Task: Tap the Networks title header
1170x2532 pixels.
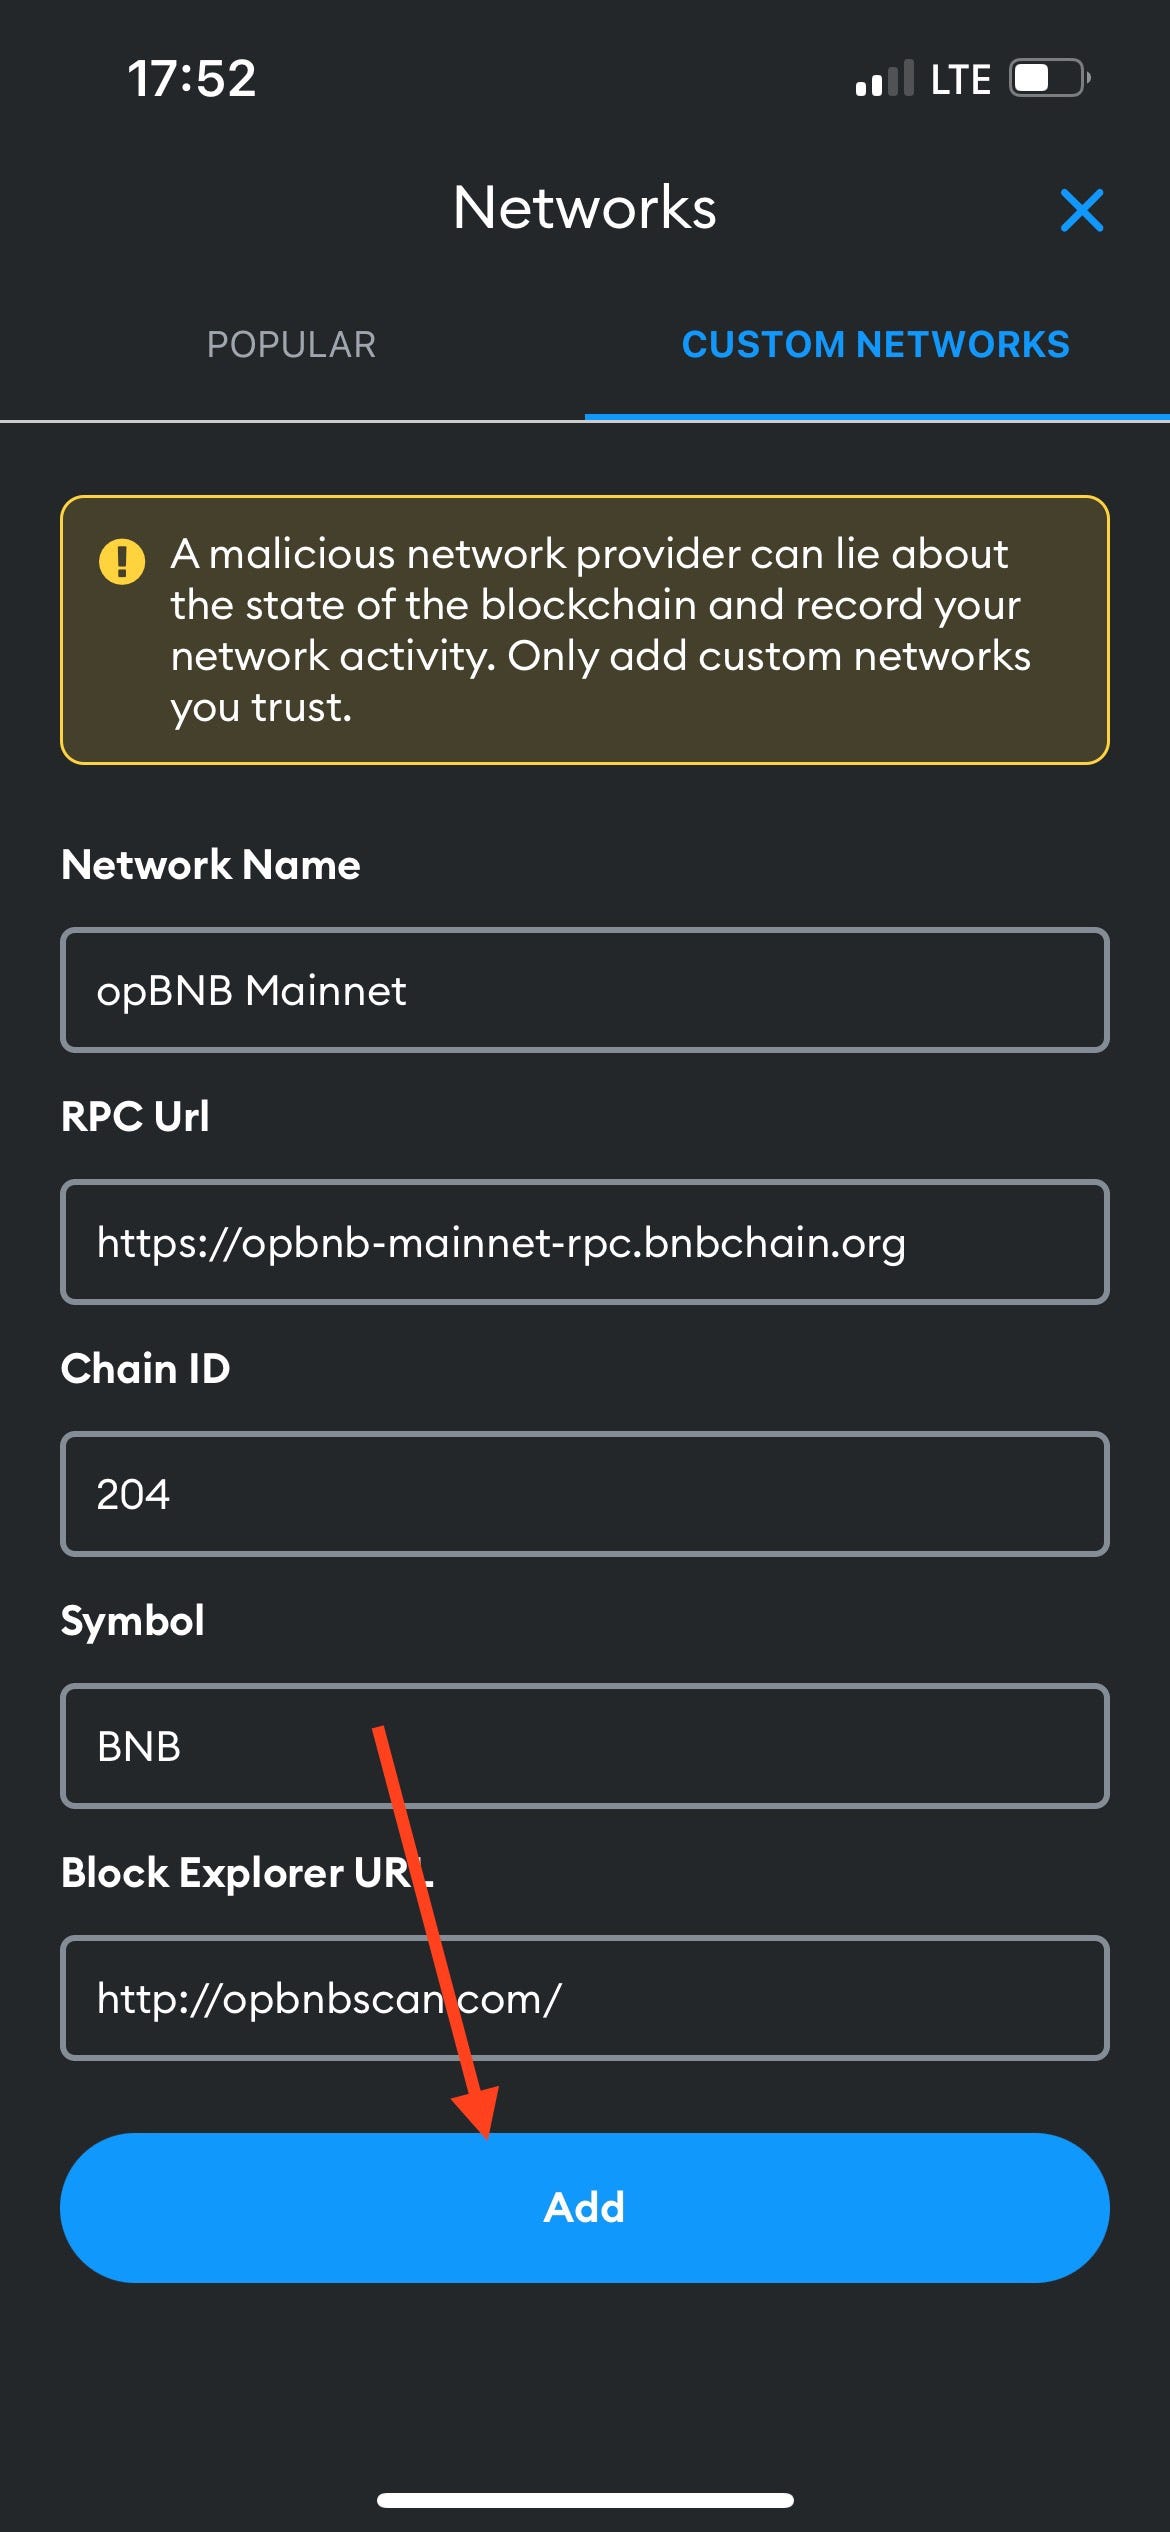Action: click(585, 209)
